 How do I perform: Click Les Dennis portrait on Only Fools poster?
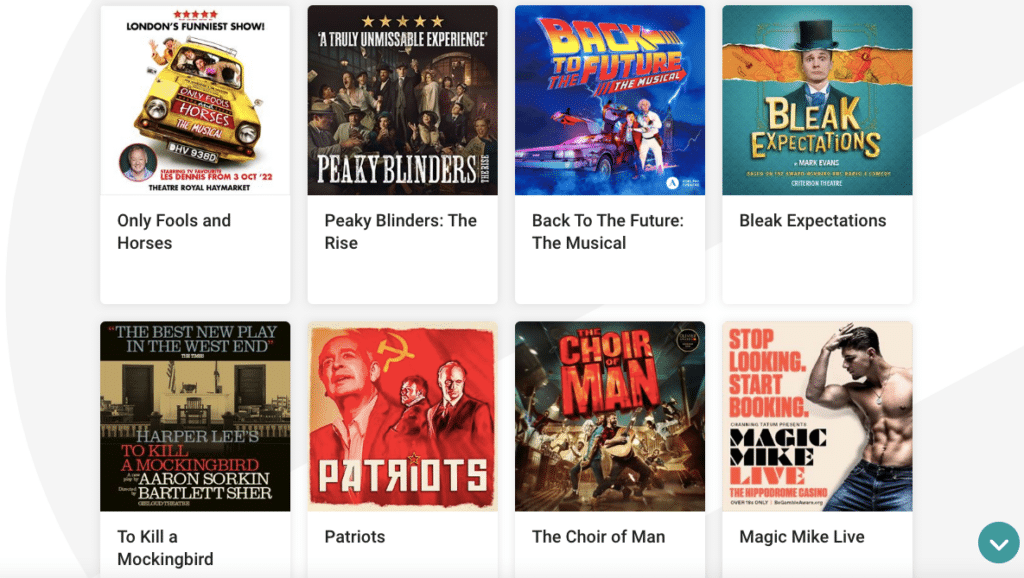click(x=138, y=162)
